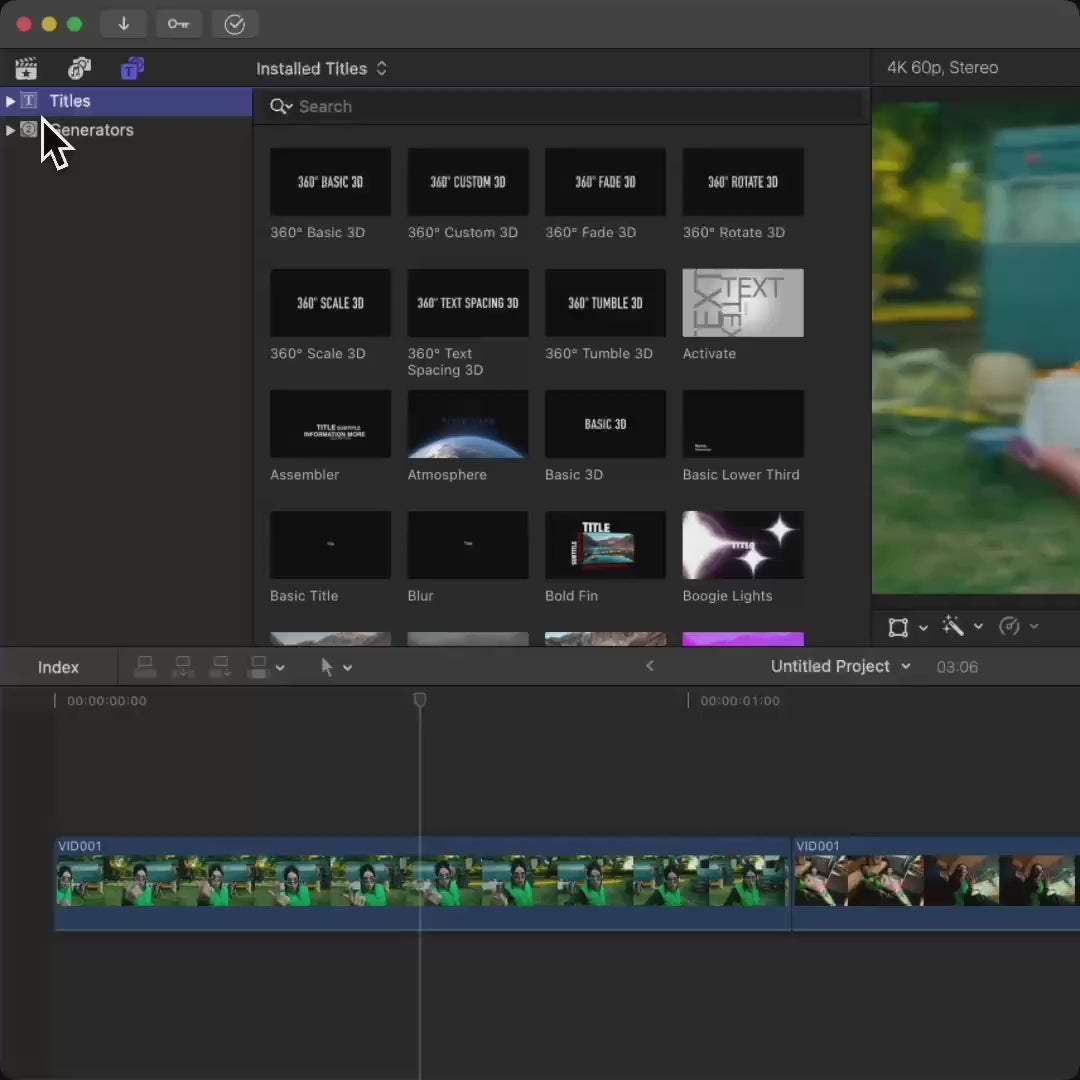The width and height of the screenshot is (1080, 1080).
Task: Open the Libraries sidebar clapperboard icon
Action: (x=26, y=69)
